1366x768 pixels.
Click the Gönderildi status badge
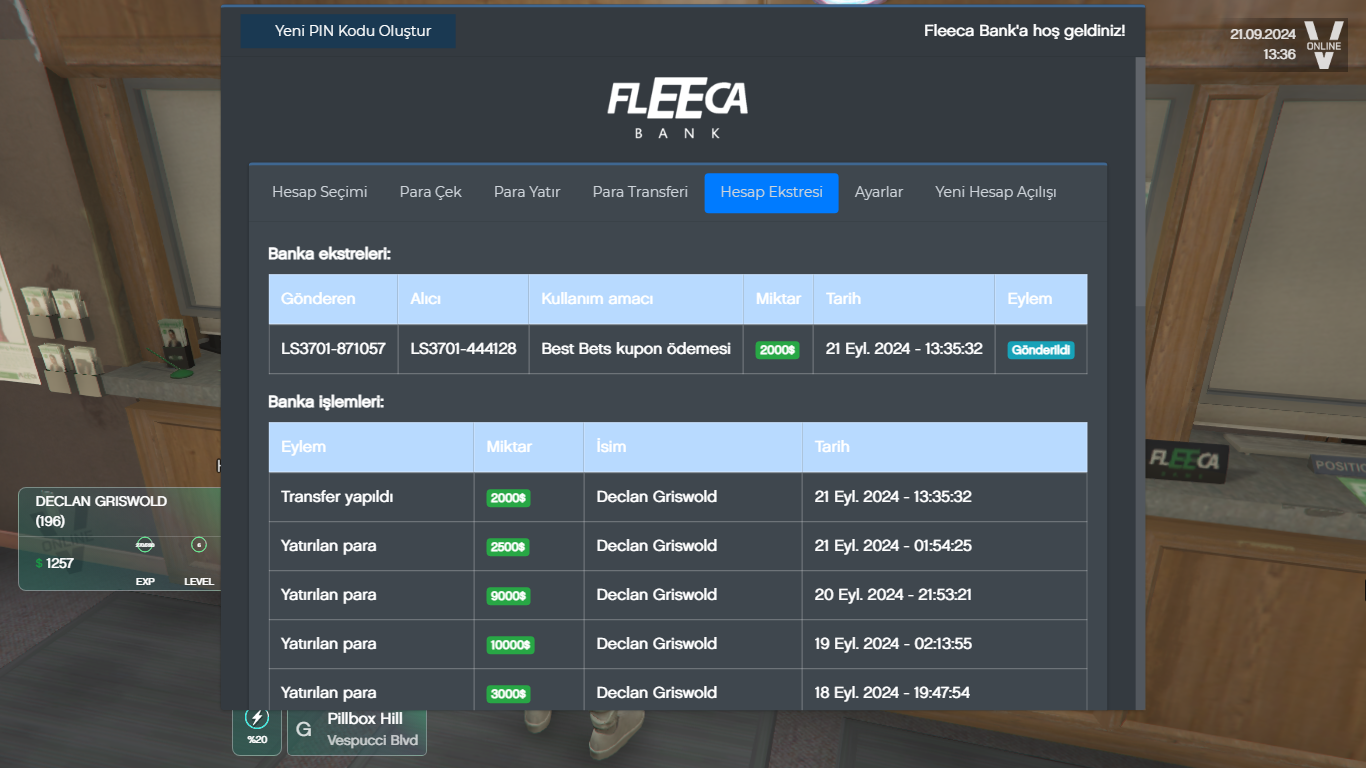tap(1041, 350)
